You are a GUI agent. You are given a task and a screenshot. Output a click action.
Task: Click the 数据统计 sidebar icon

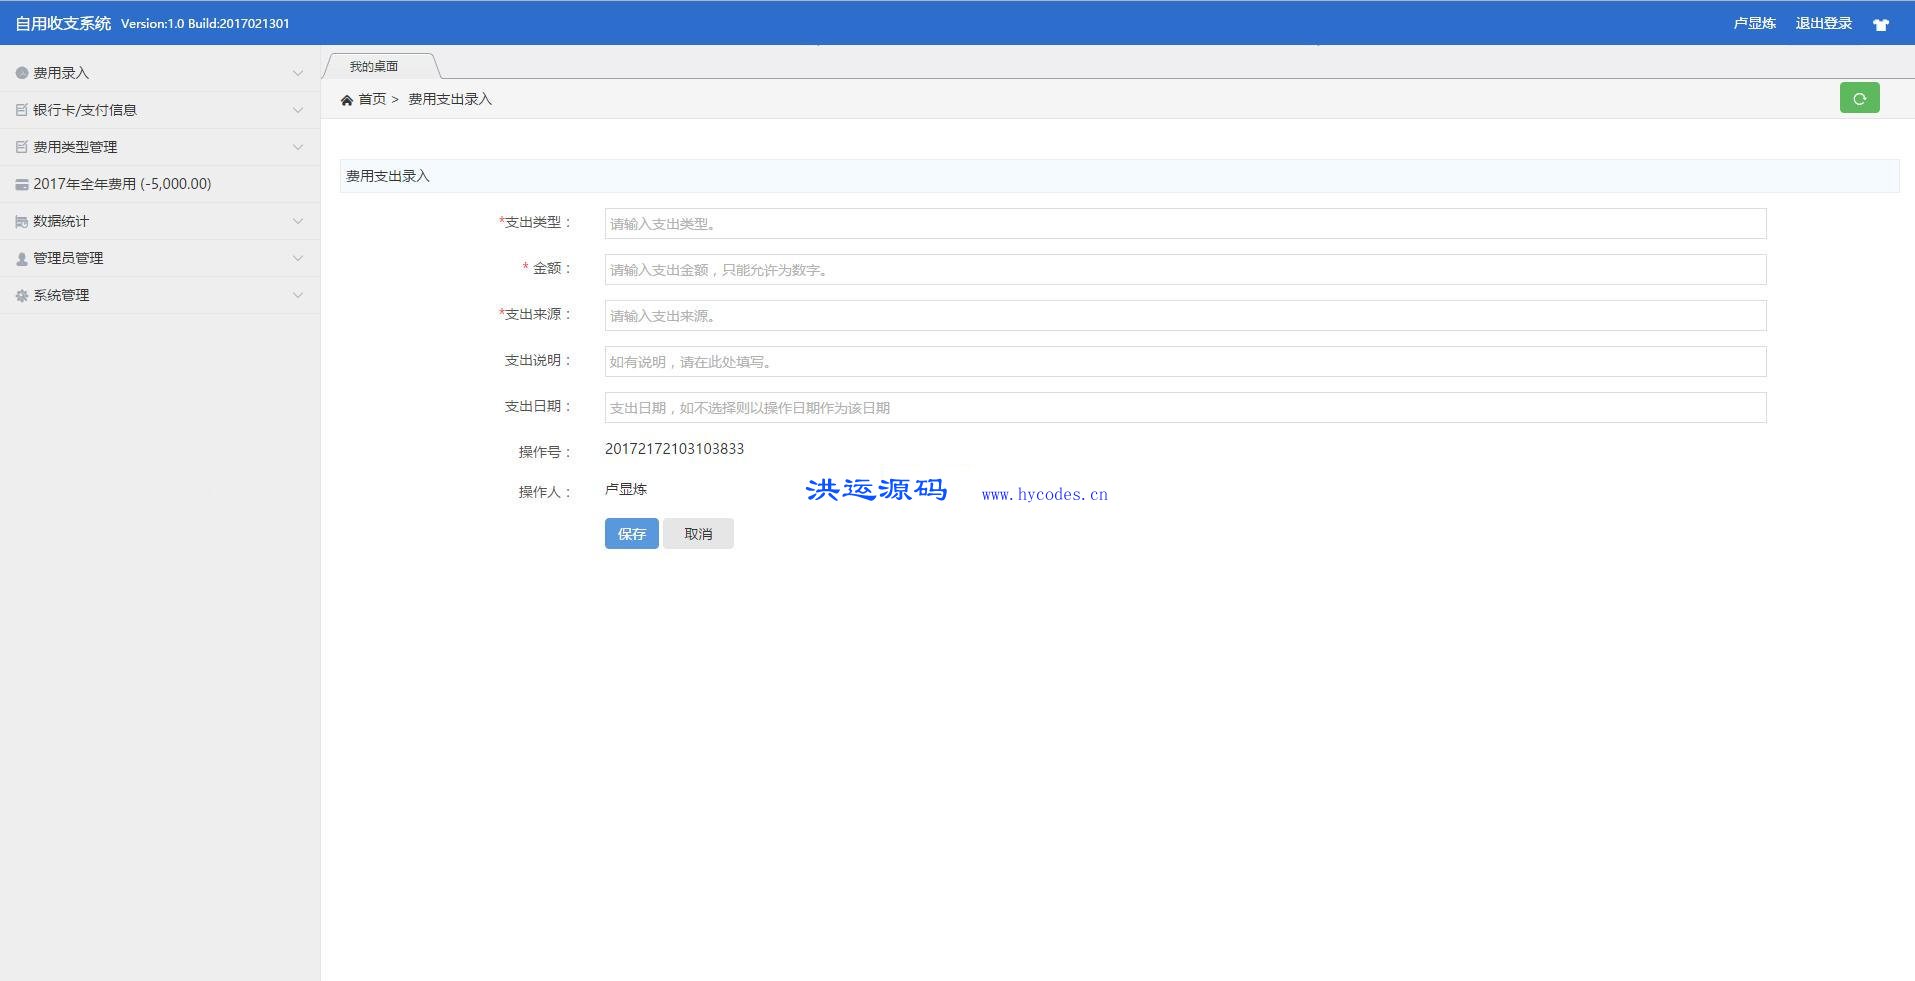[x=22, y=221]
